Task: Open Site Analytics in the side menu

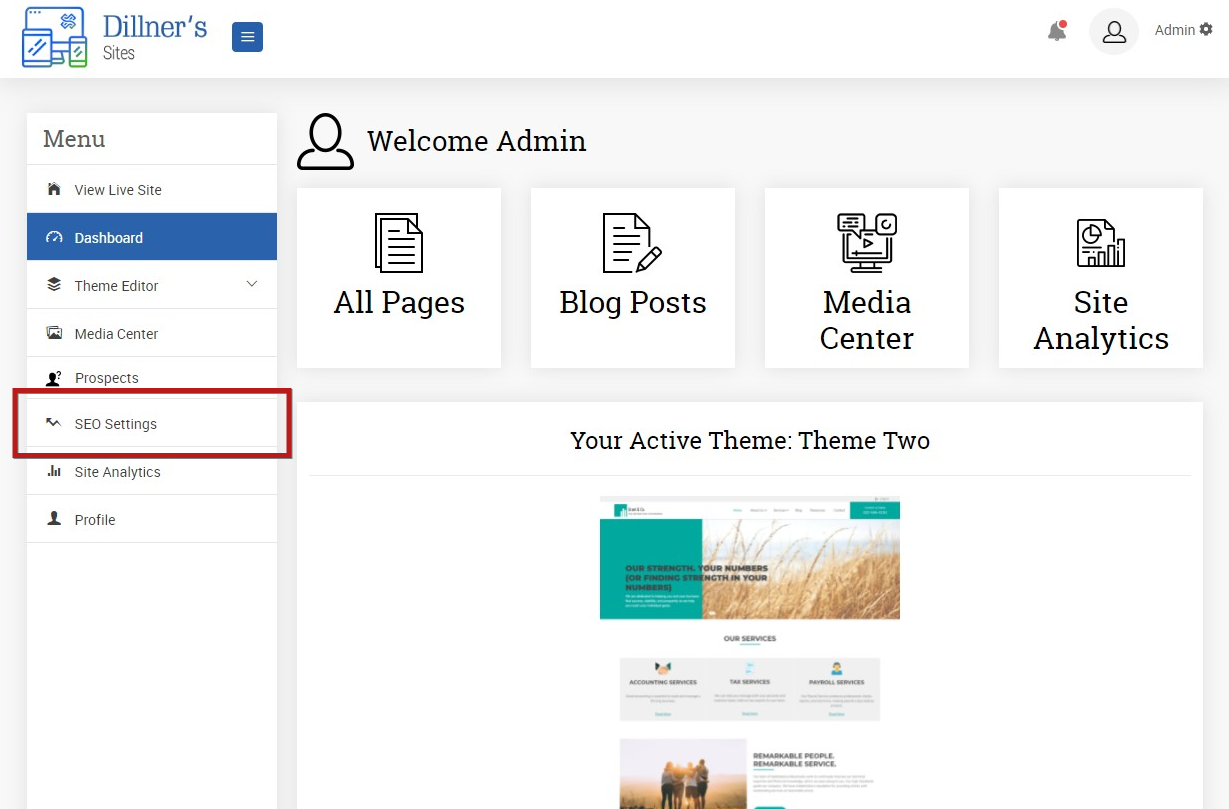Action: click(152, 471)
